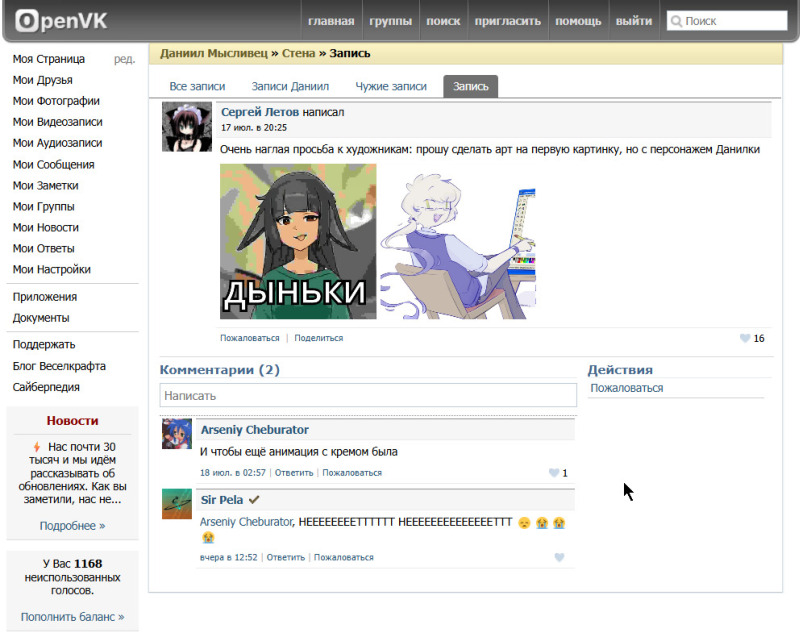Like Sir Pela's comment heart
The width and height of the screenshot is (807, 637).
(x=559, y=557)
